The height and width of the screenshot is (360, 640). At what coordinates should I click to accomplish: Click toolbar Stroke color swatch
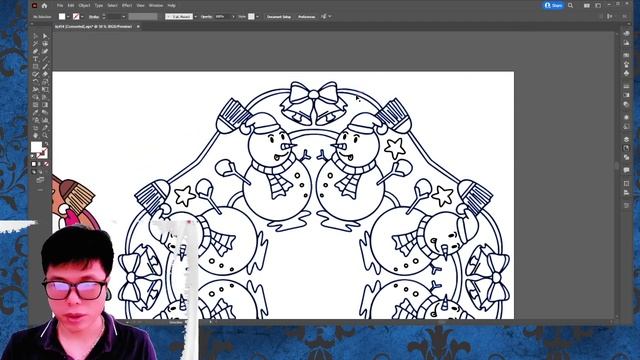click(42, 153)
